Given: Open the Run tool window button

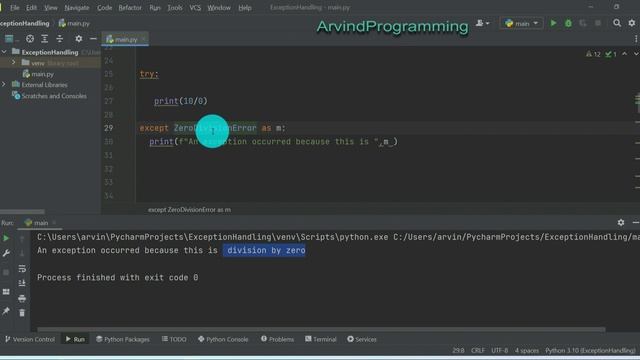Looking at the screenshot, I should (75, 339).
